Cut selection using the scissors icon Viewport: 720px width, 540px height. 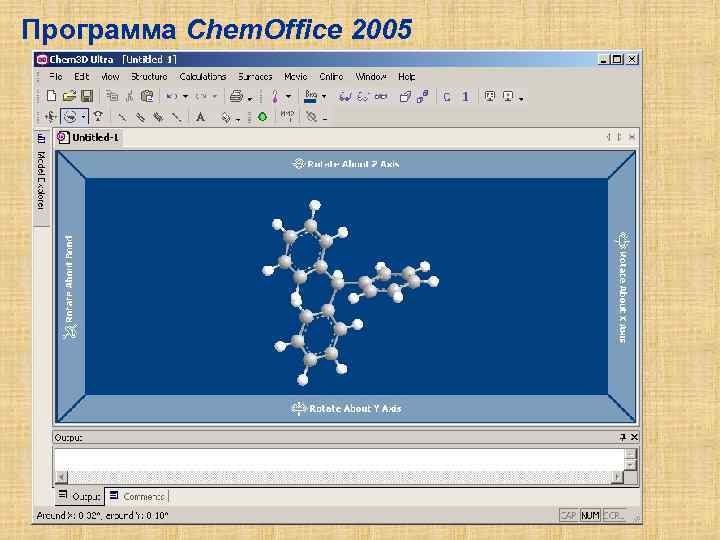(x=129, y=96)
